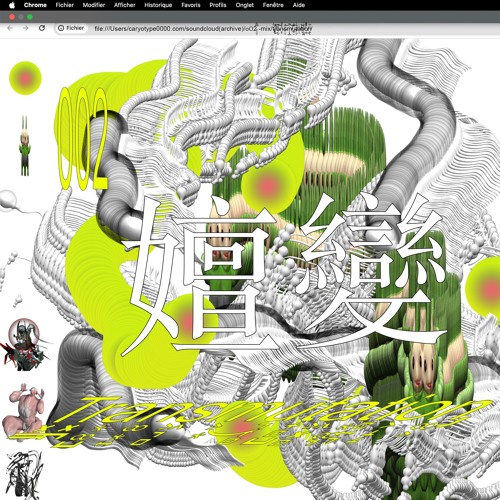Open the Fenêtre menu
The height and width of the screenshot is (500, 500).
click(273, 5)
